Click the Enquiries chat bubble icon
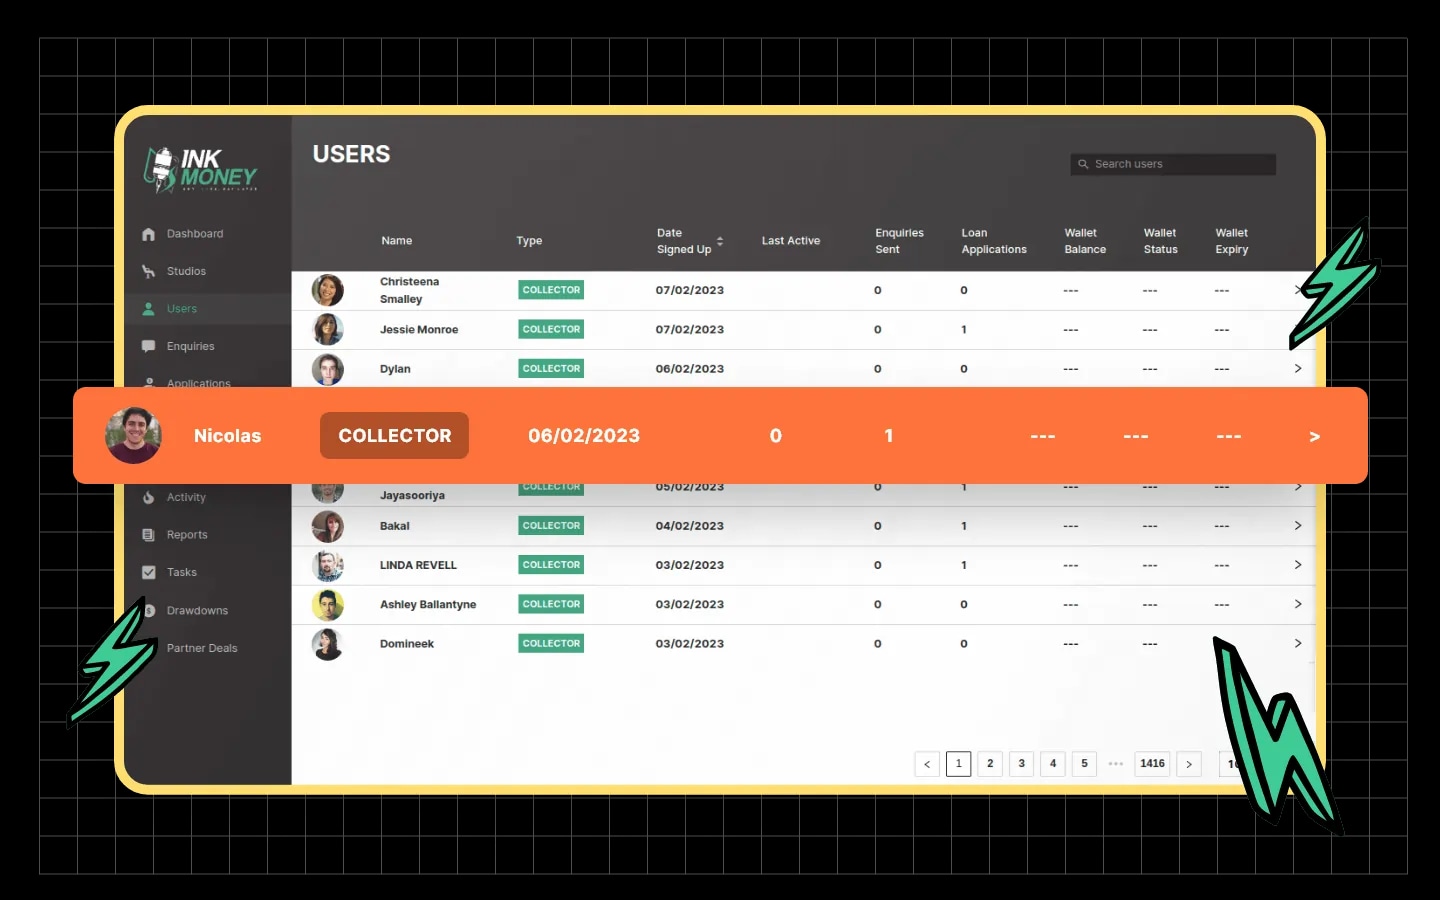Viewport: 1440px width, 900px height. pos(148,346)
